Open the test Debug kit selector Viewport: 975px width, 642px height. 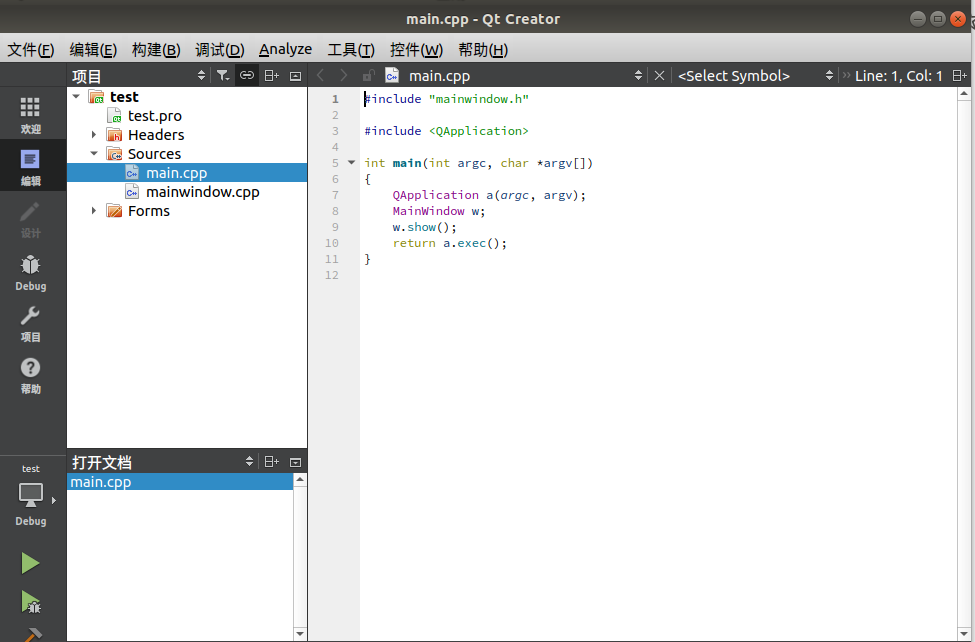tap(30, 496)
